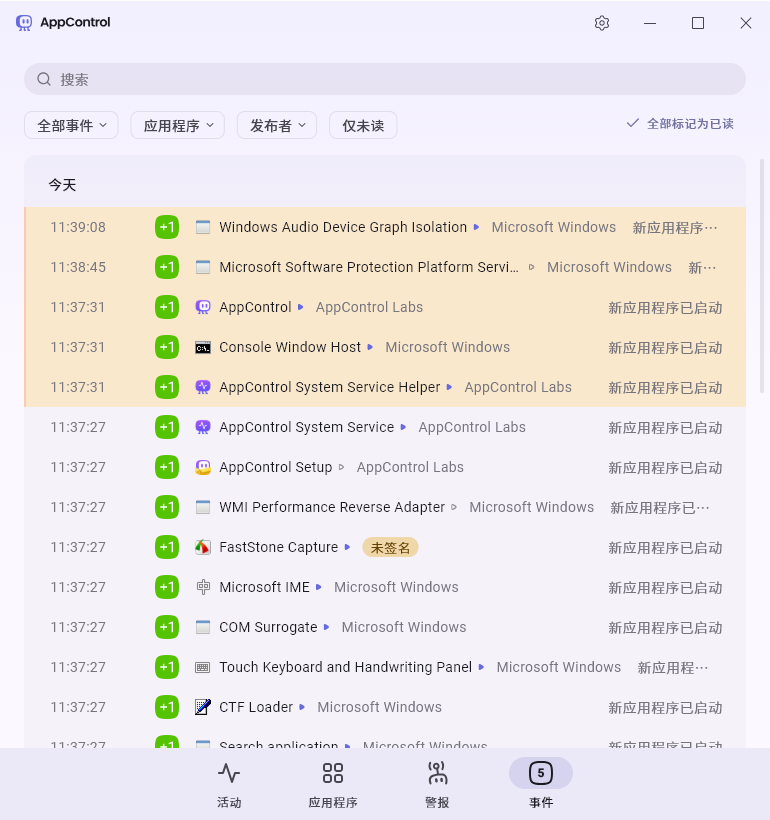Click the COM Surrogate window icon
770x820 pixels.
(x=203, y=627)
